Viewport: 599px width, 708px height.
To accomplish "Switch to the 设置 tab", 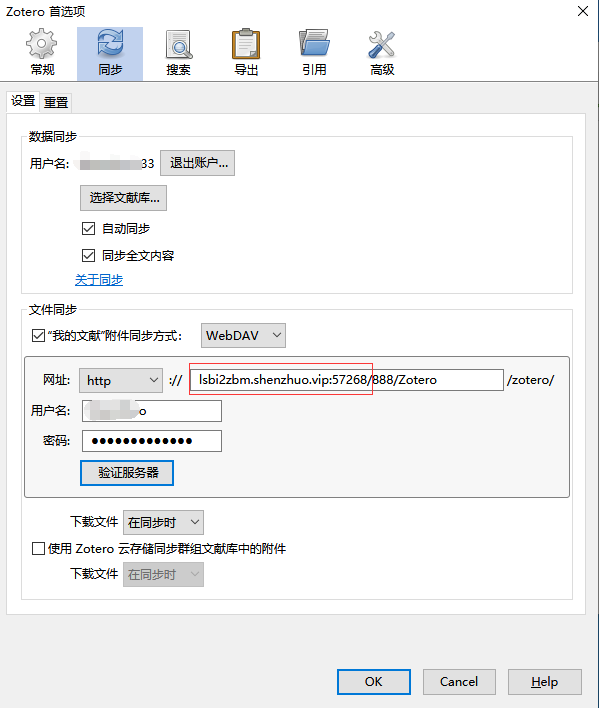I will tap(23, 101).
